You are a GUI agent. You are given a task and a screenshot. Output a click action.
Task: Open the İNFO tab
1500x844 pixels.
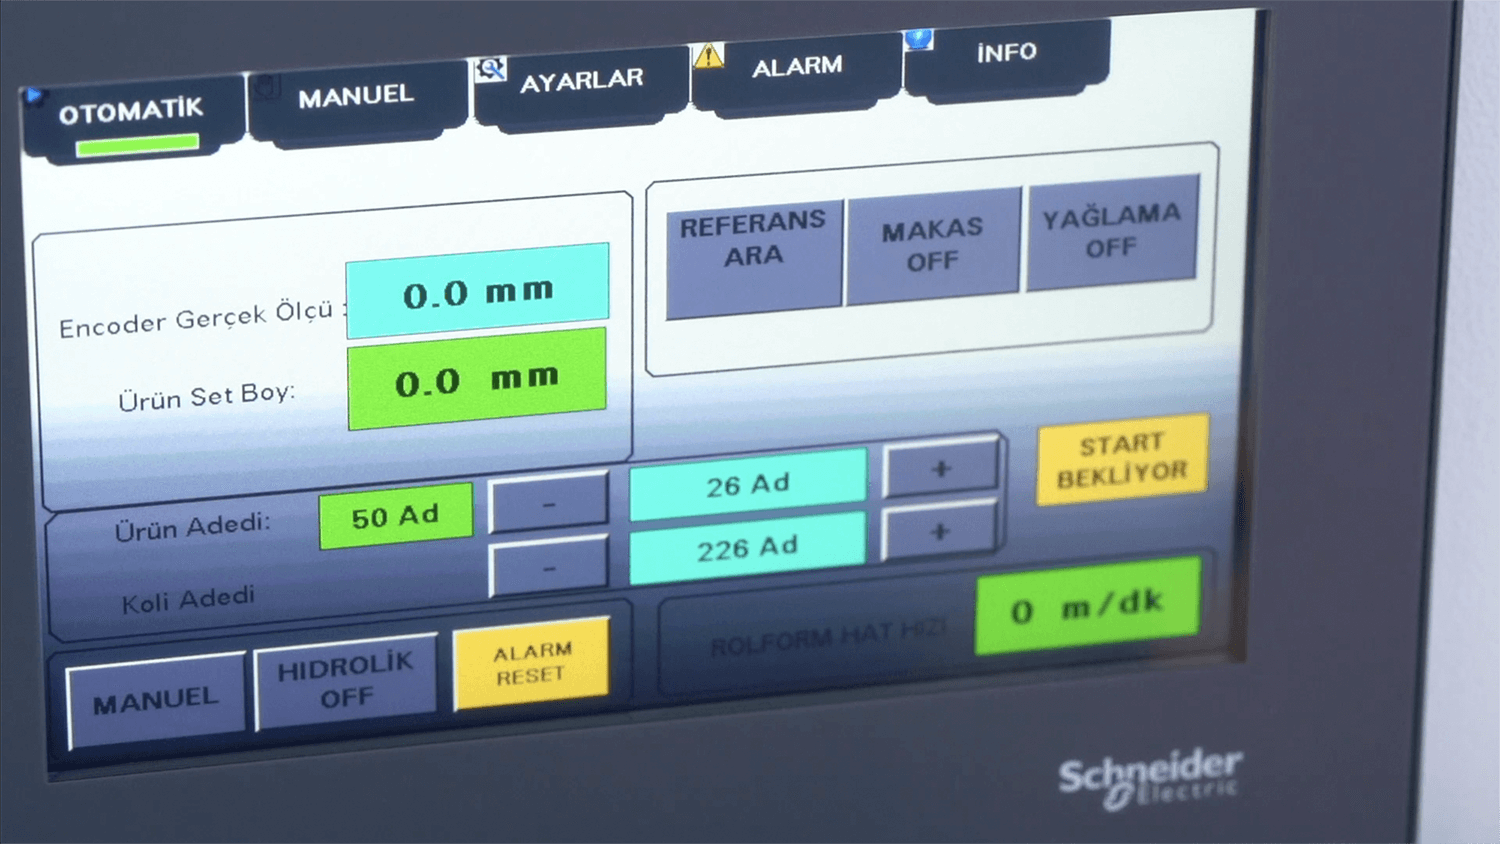1006,53
